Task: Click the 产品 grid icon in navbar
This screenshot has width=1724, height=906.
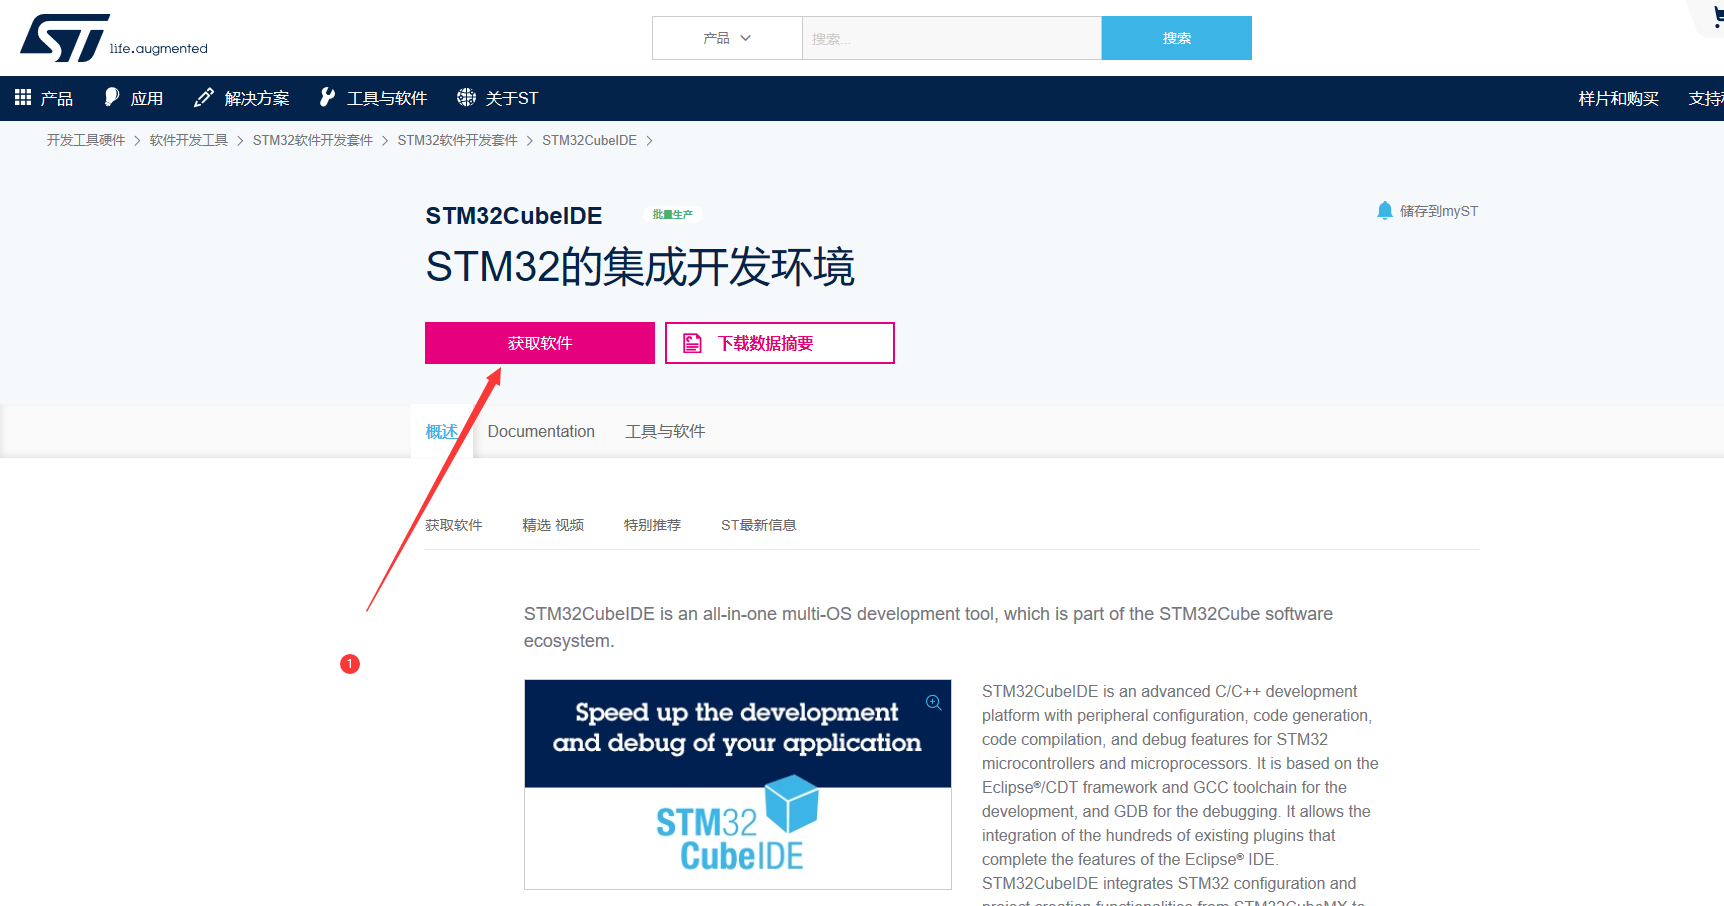Action: pyautogui.click(x=23, y=97)
